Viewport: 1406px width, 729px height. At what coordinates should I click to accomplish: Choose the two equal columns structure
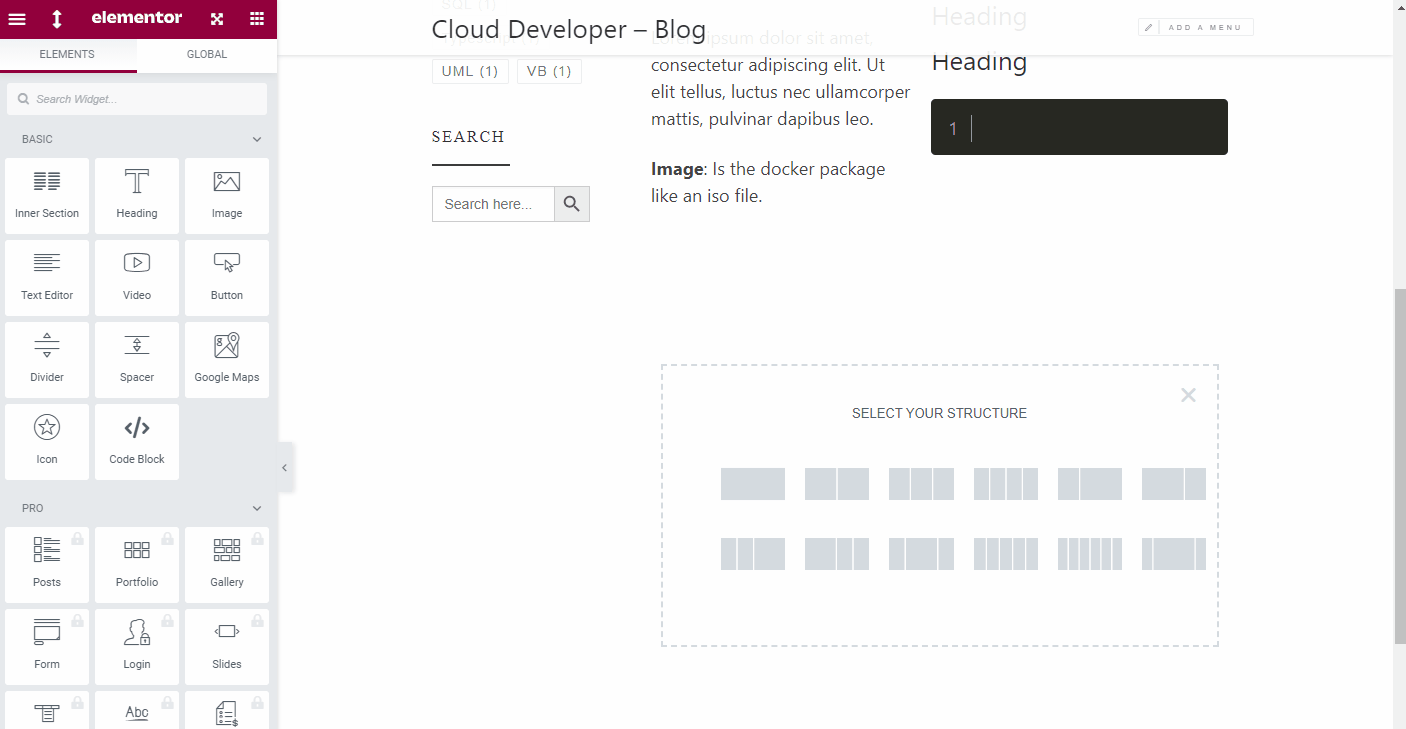(x=837, y=484)
